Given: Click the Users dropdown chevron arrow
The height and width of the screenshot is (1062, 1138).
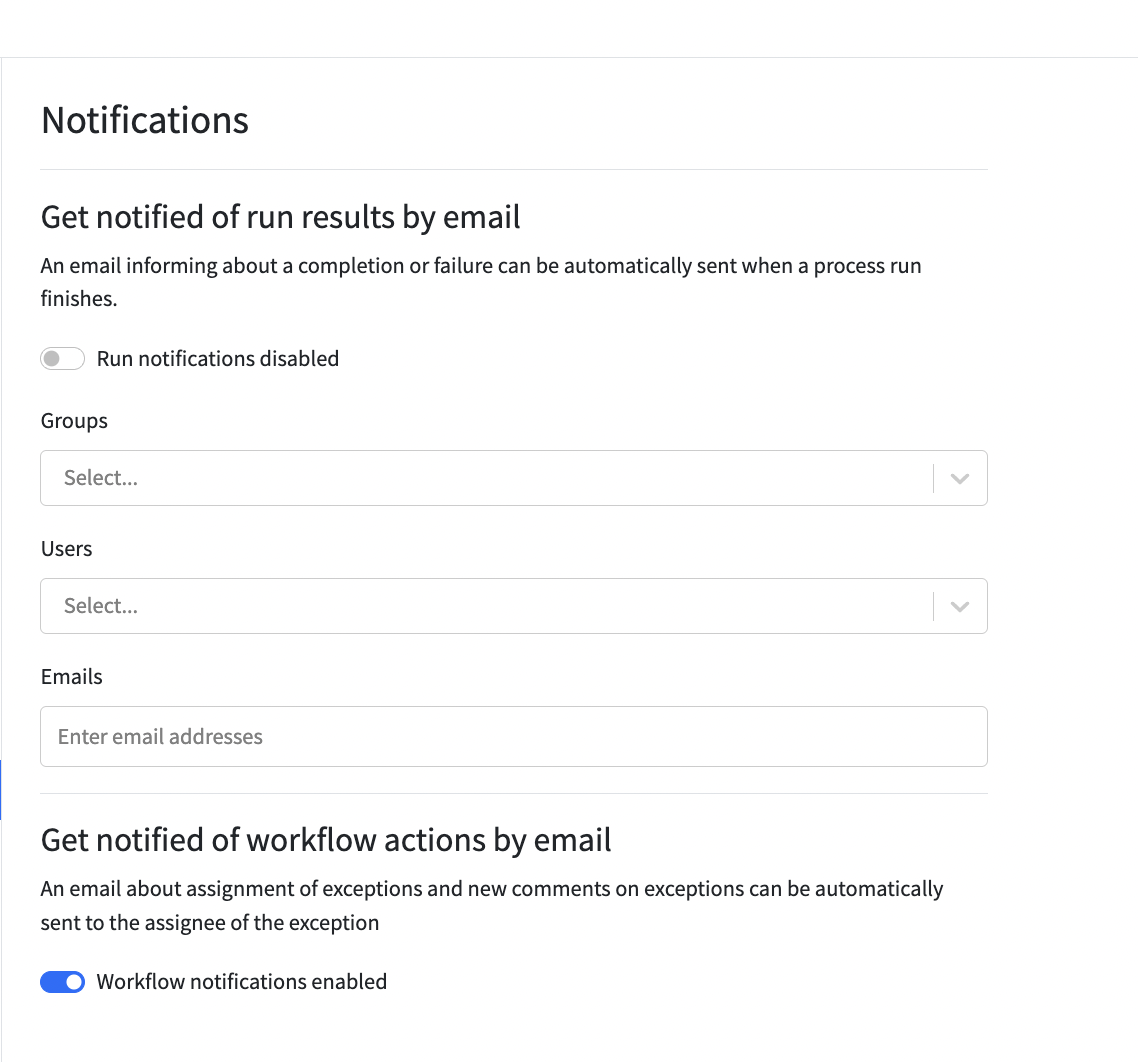Looking at the screenshot, I should [959, 606].
